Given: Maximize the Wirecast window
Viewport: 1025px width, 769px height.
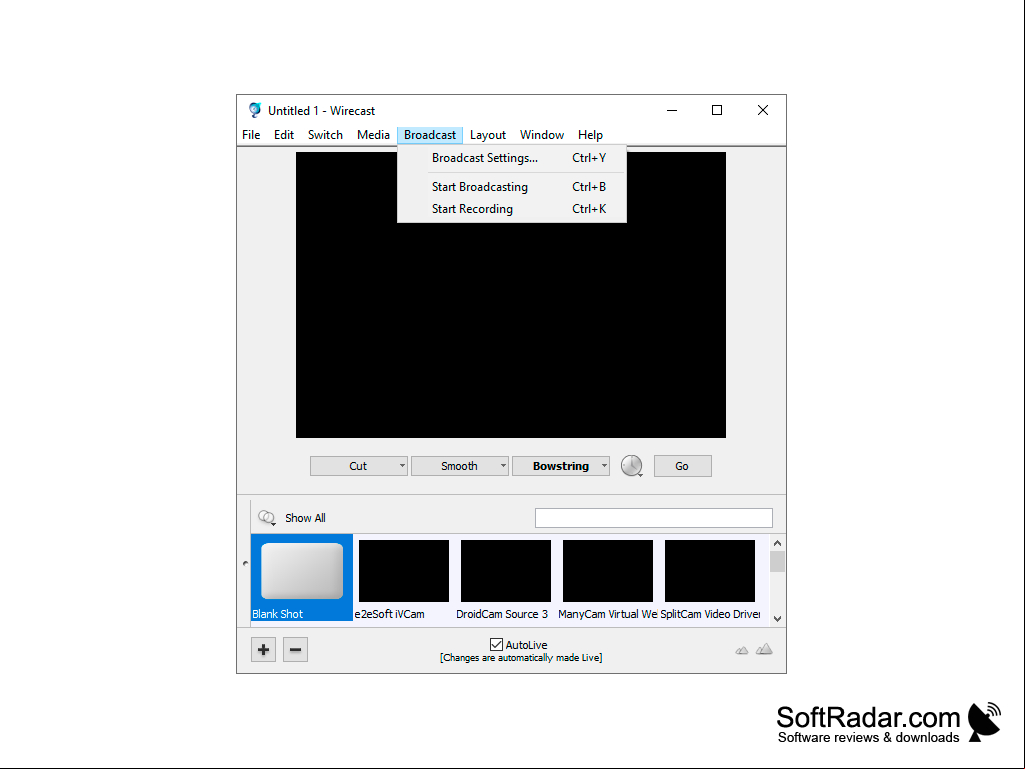Looking at the screenshot, I should tap(716, 110).
